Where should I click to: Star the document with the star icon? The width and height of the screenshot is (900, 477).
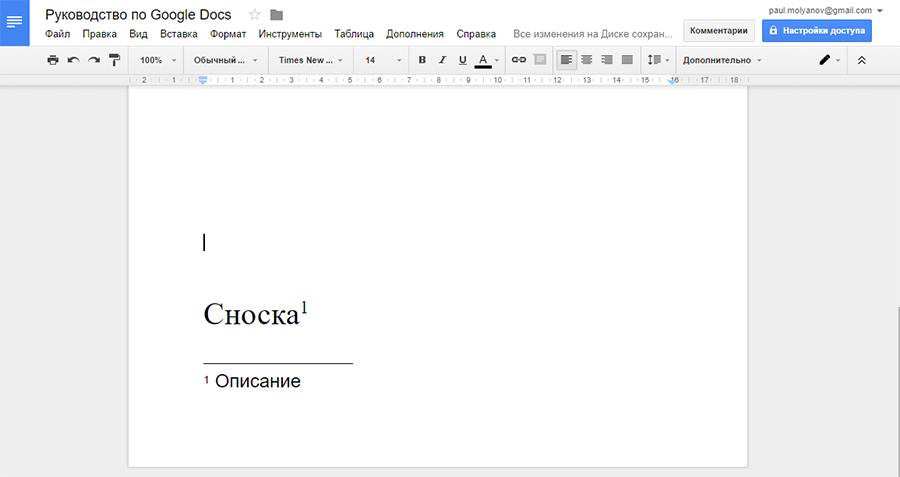coord(254,15)
